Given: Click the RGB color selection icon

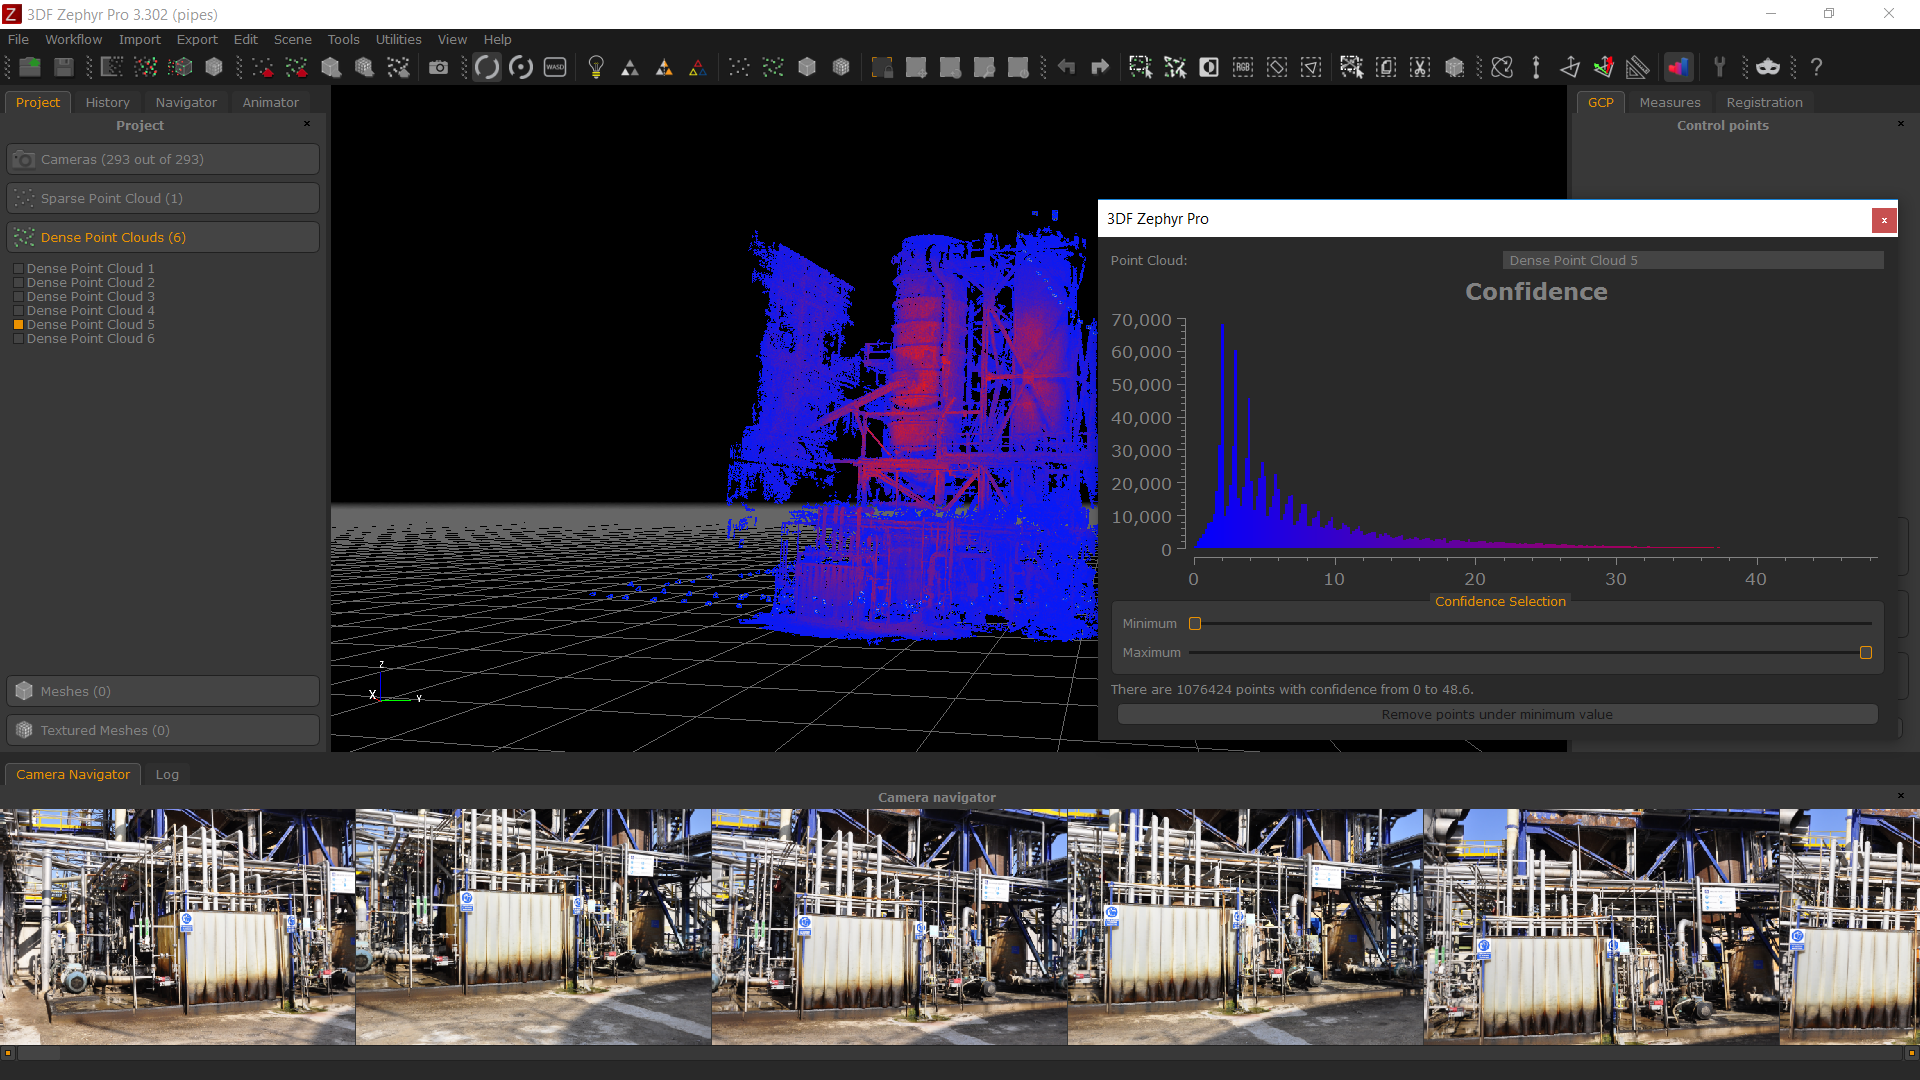Looking at the screenshot, I should (1243, 67).
